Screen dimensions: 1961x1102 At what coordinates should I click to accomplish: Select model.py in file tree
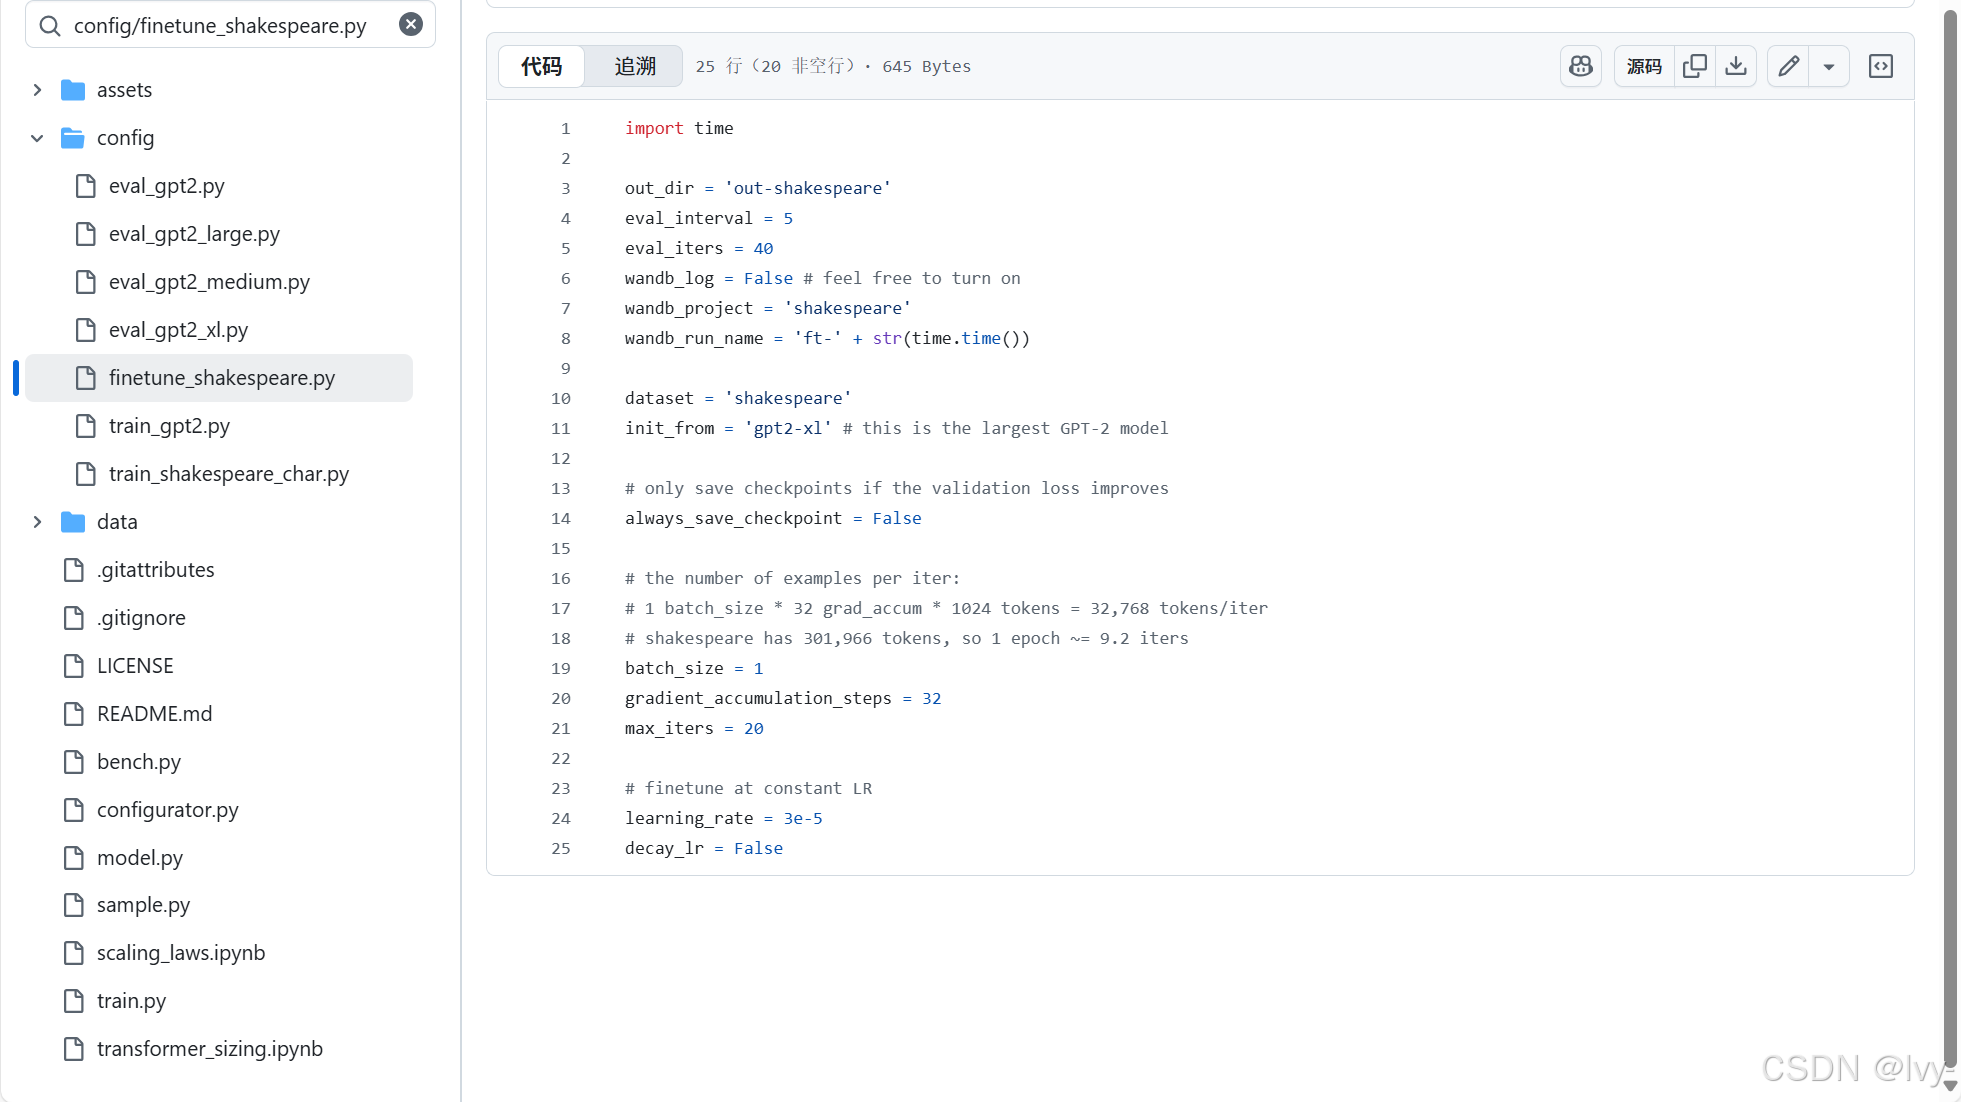(x=140, y=858)
